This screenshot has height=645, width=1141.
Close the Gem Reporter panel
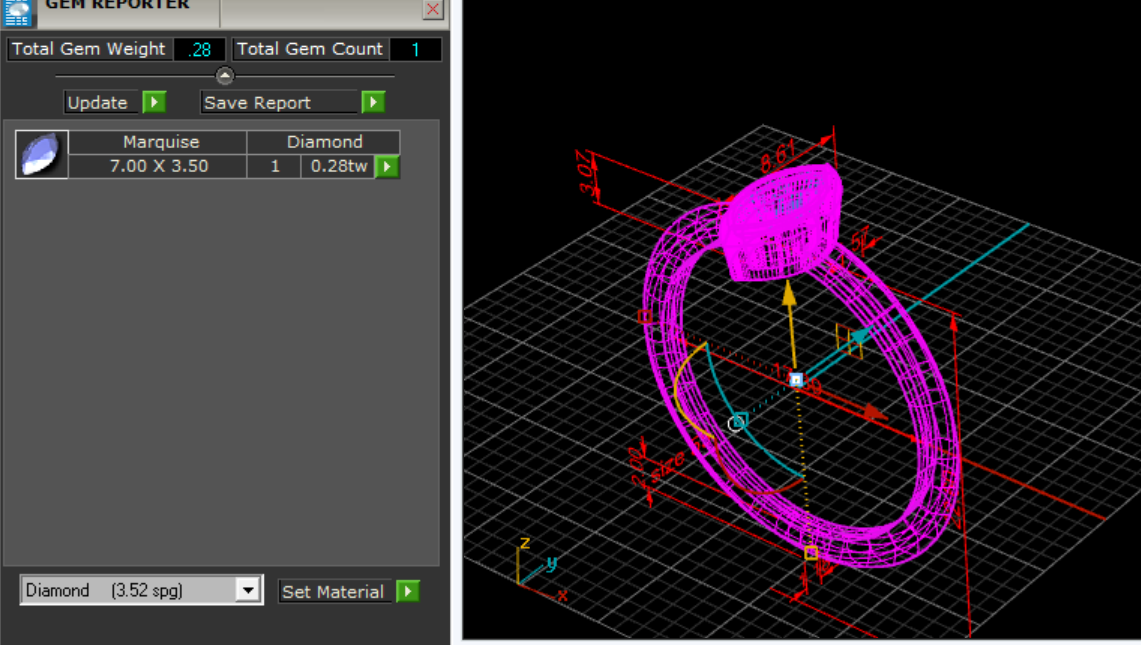(x=432, y=9)
